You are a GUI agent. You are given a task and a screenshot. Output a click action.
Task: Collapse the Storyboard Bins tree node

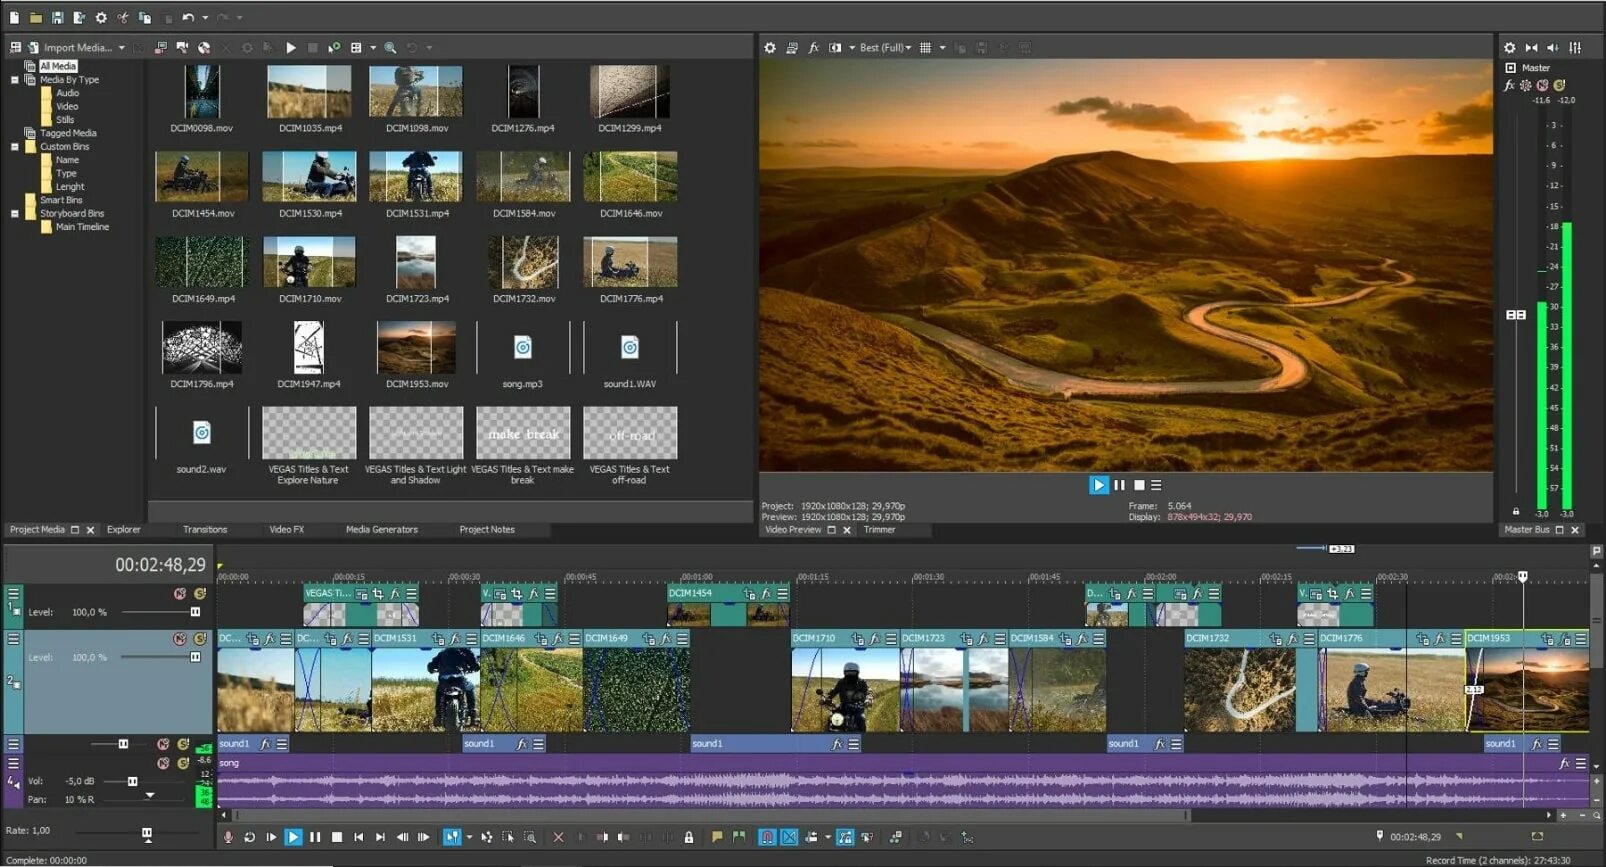14,214
